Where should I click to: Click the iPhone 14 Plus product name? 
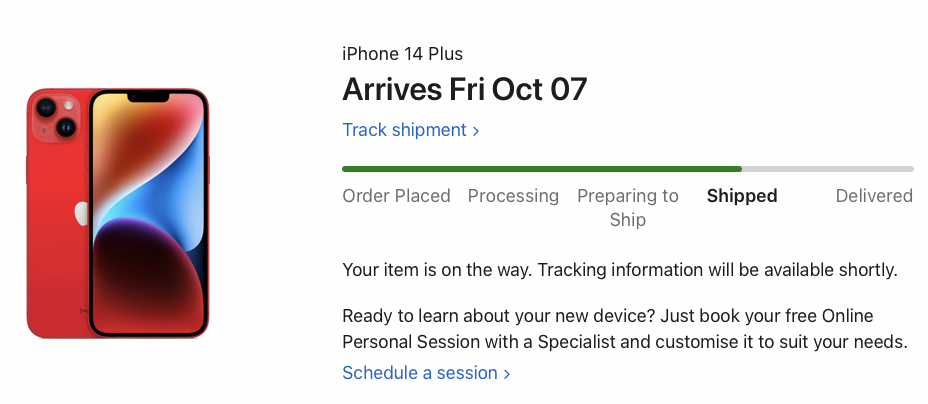tap(402, 54)
